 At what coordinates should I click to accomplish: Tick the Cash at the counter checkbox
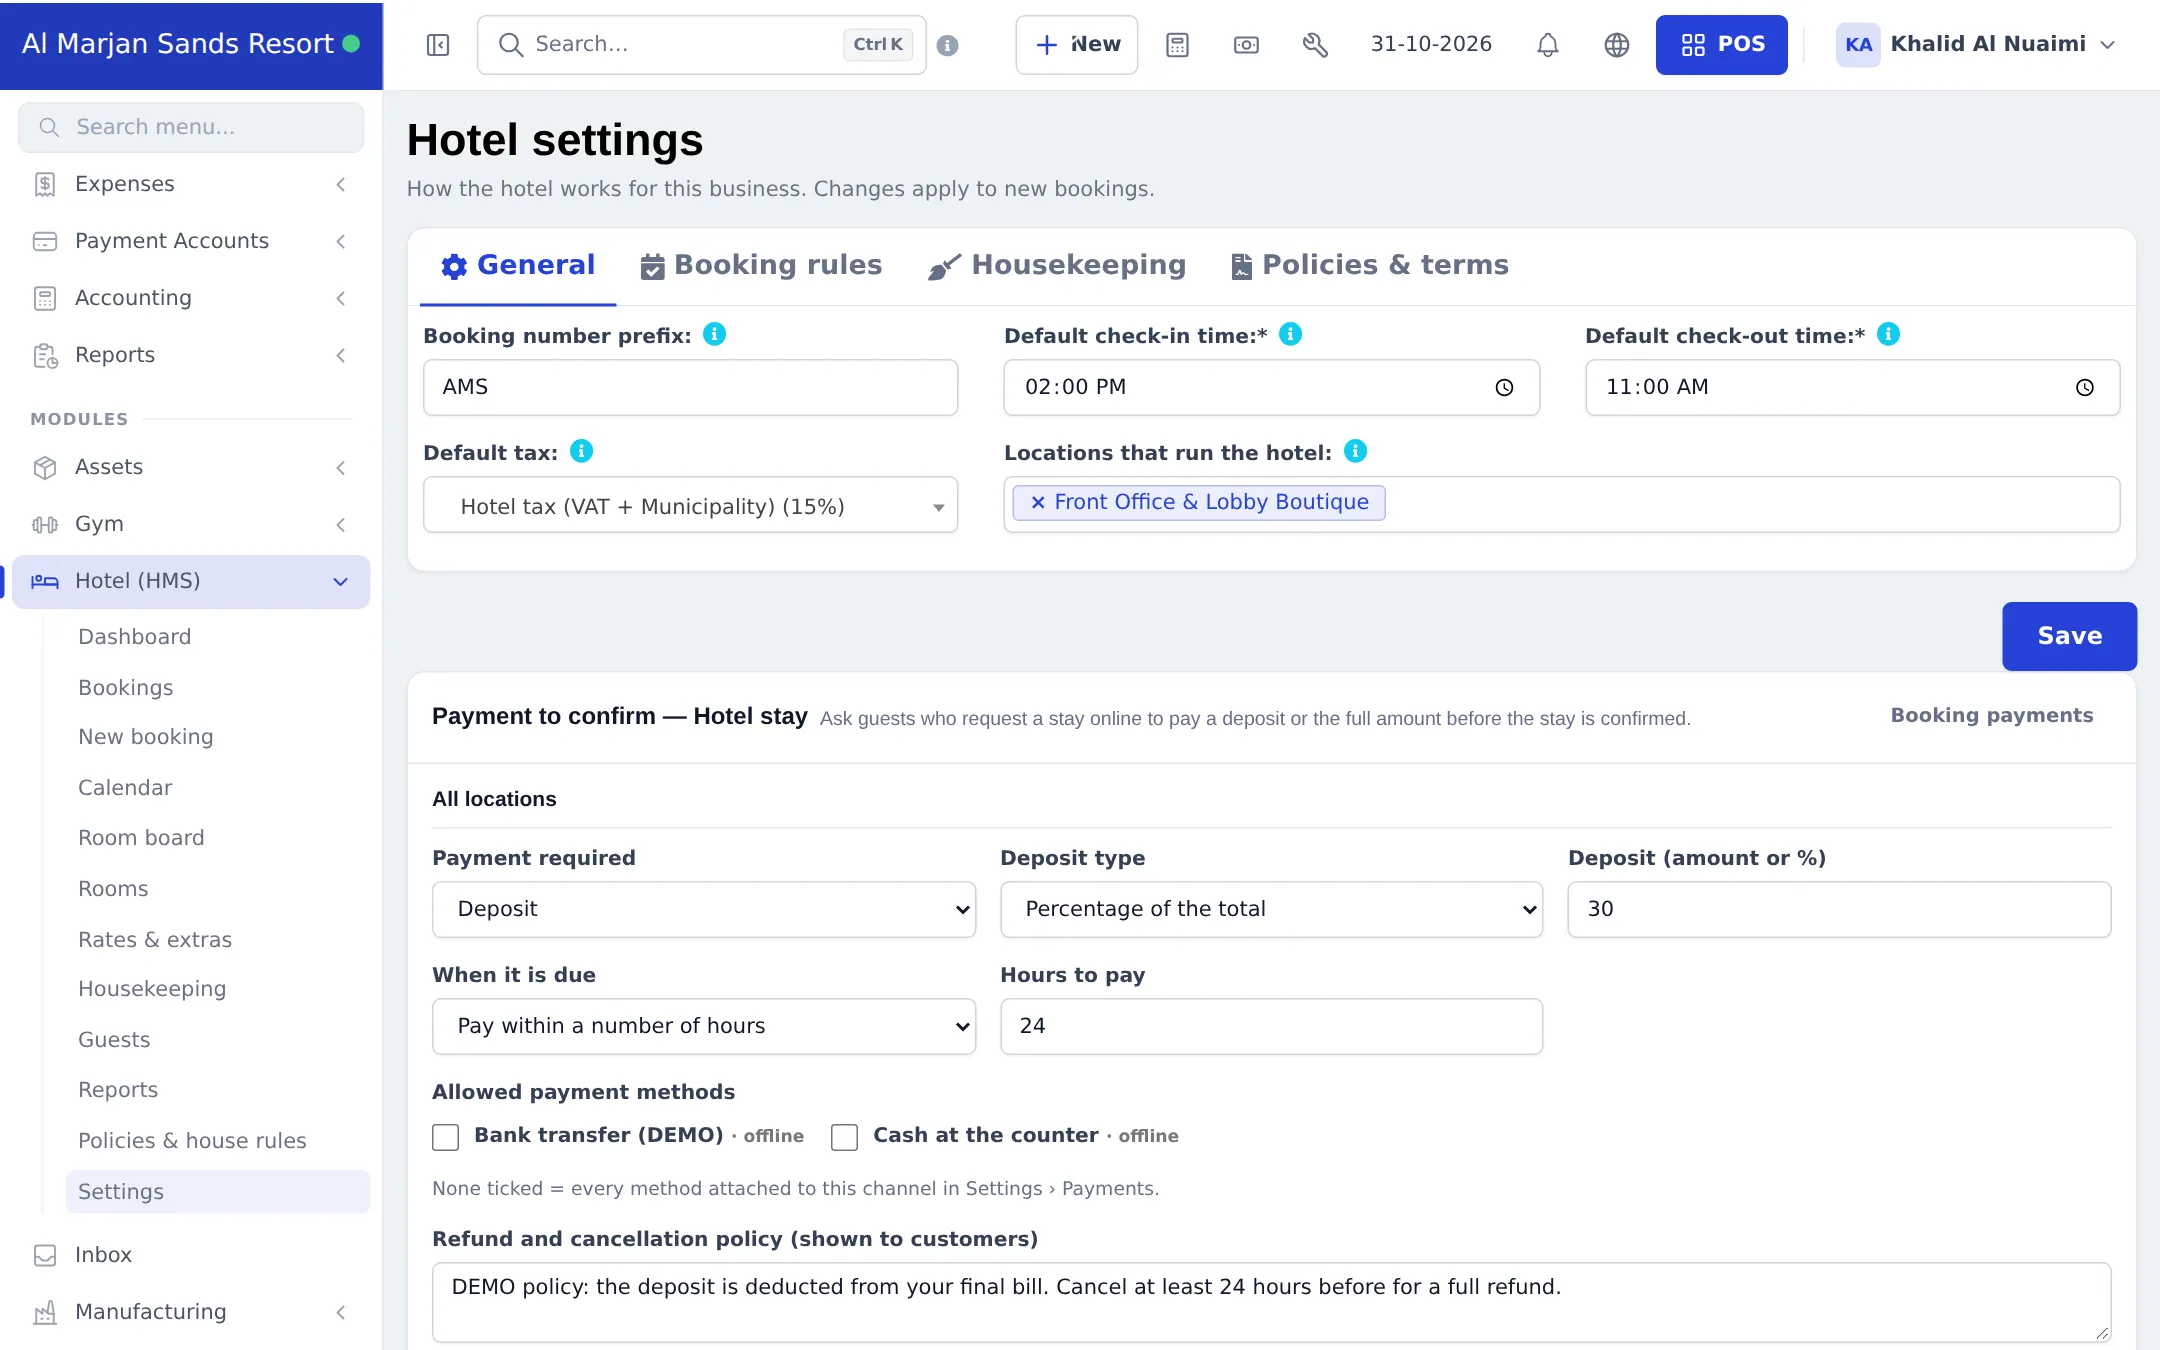coord(844,1137)
